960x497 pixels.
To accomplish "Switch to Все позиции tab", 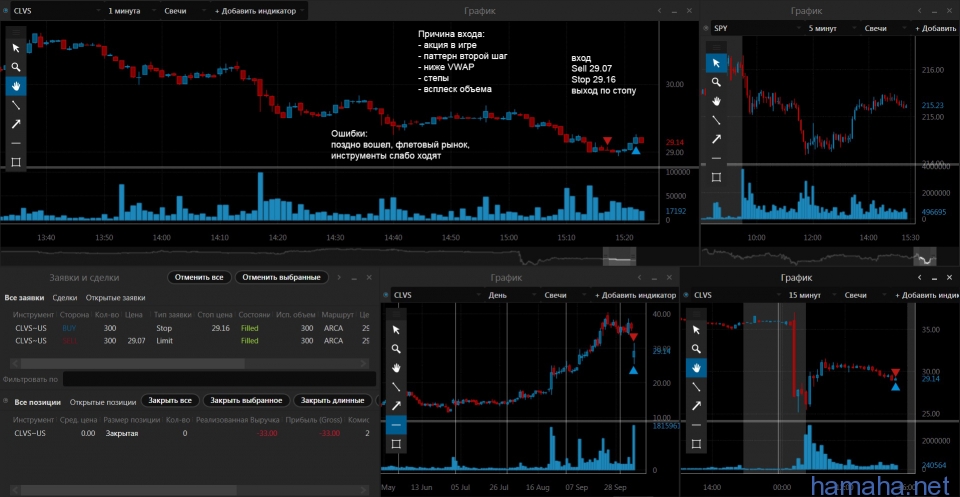I will [37, 402].
